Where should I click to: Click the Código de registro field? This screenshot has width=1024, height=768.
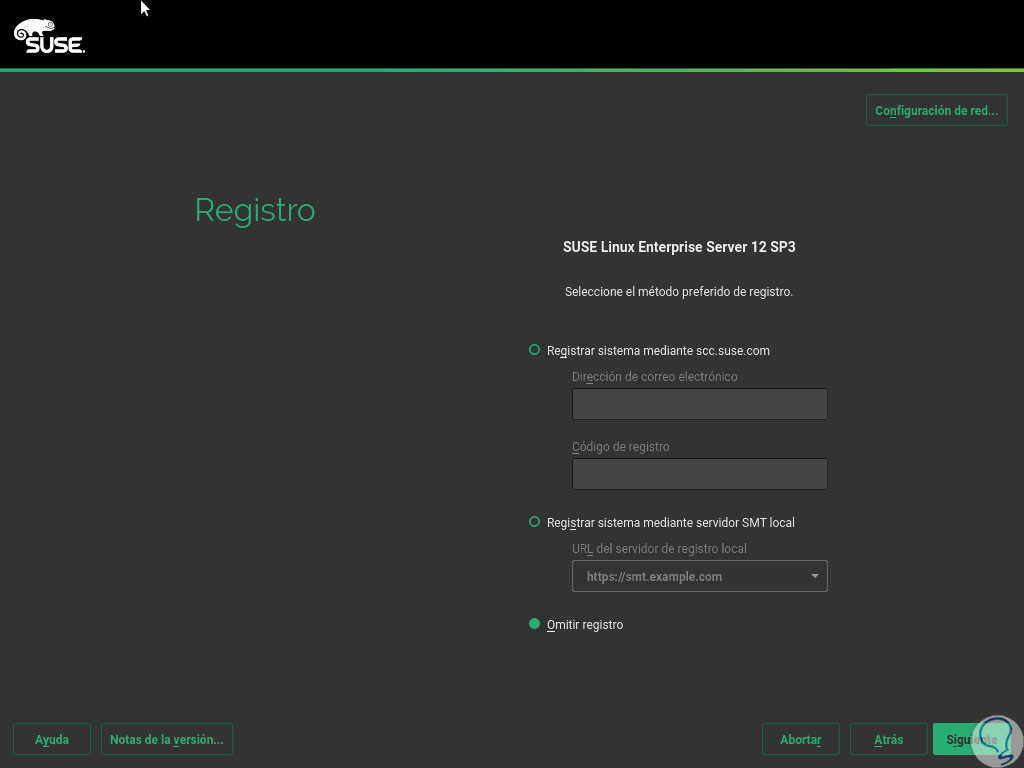click(699, 474)
